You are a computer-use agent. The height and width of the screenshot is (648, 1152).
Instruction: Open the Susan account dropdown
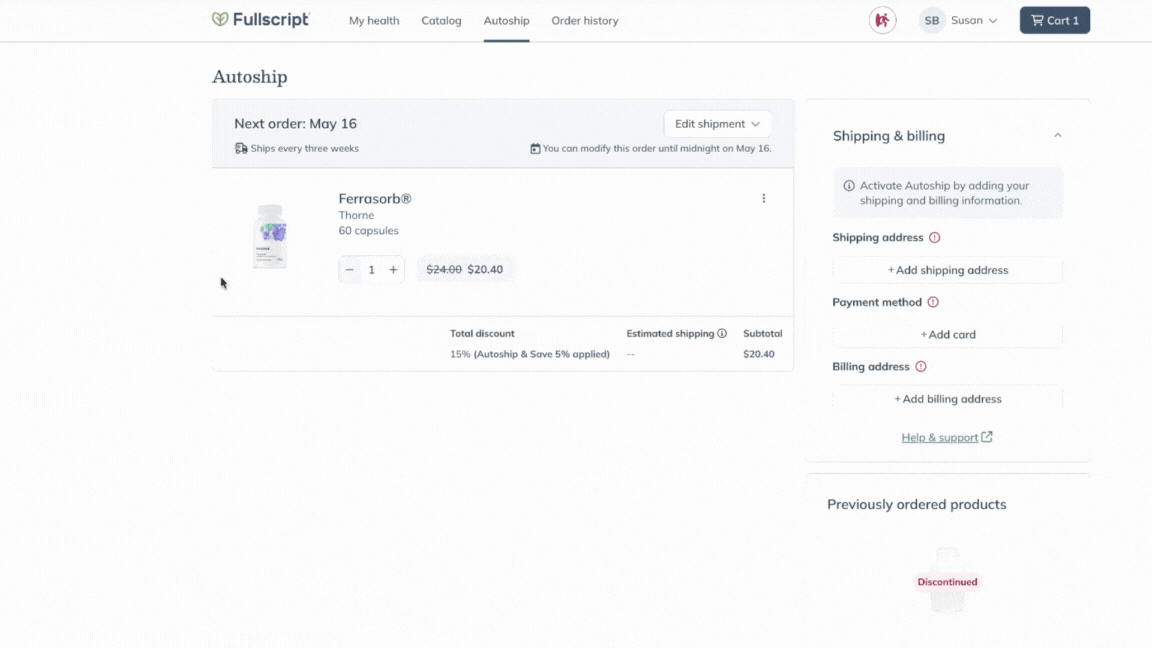pos(974,21)
